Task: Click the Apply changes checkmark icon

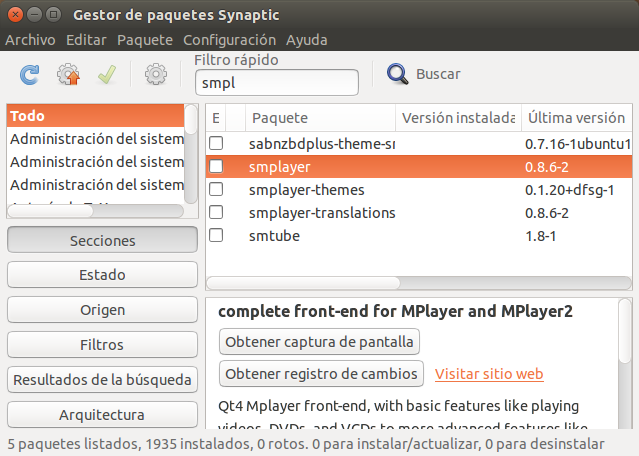Action: 107,75
